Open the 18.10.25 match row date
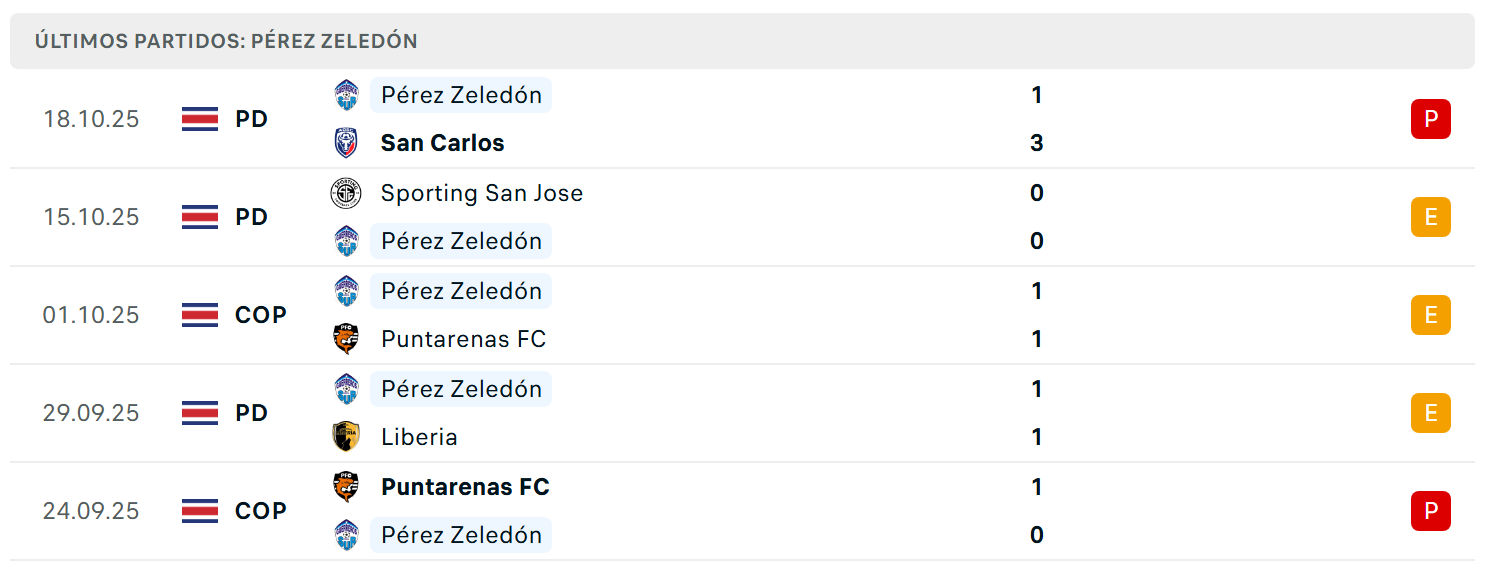The width and height of the screenshot is (1492, 575). (x=91, y=119)
